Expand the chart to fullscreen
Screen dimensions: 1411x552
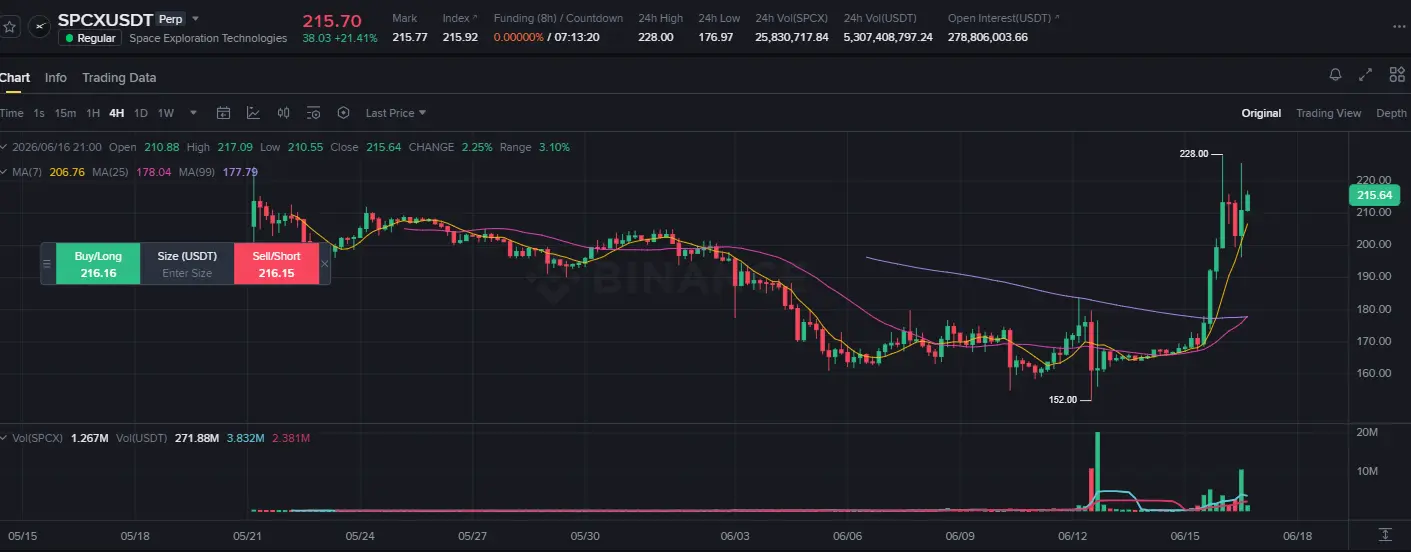pos(1366,75)
